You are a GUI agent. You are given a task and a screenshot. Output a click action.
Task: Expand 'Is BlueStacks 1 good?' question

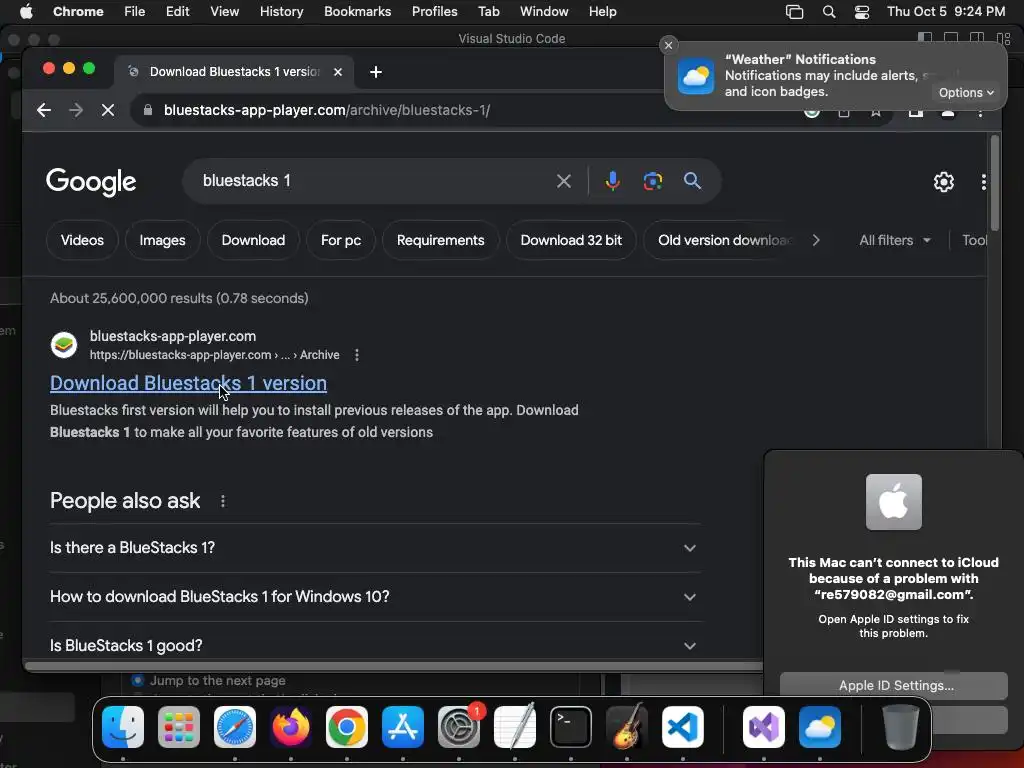pos(375,645)
